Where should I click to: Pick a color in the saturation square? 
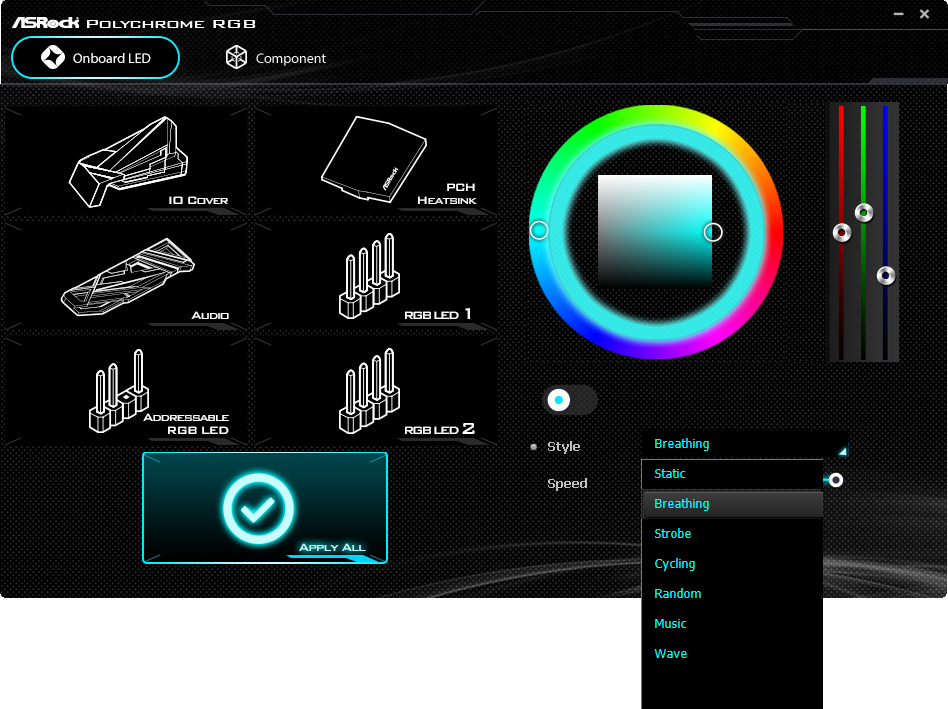tap(655, 231)
